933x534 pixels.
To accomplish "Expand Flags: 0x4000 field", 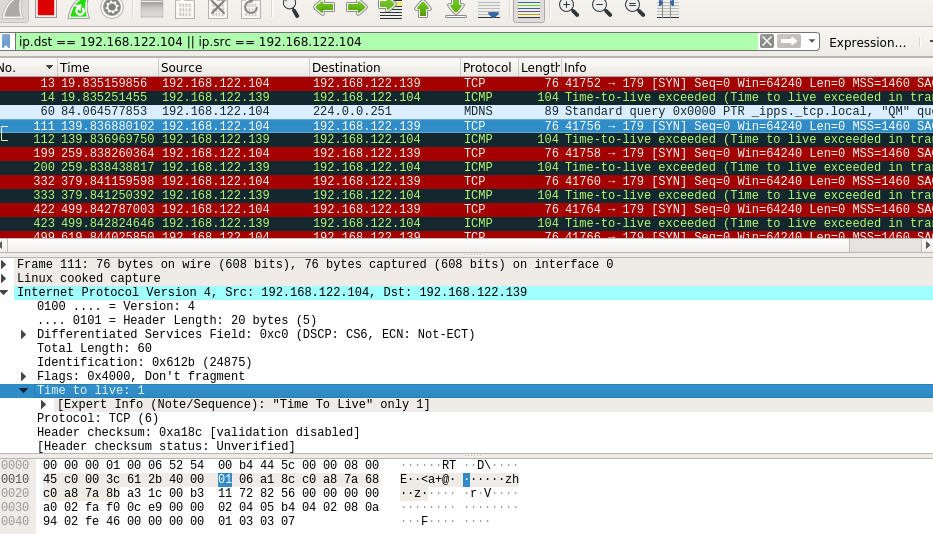I will (23, 376).
